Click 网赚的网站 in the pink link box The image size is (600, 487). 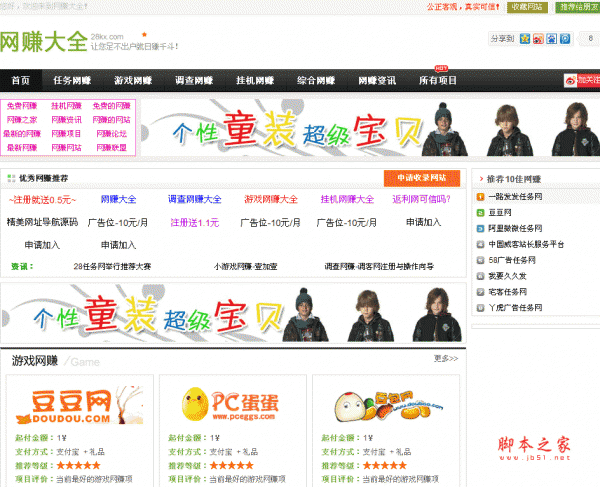[111, 120]
